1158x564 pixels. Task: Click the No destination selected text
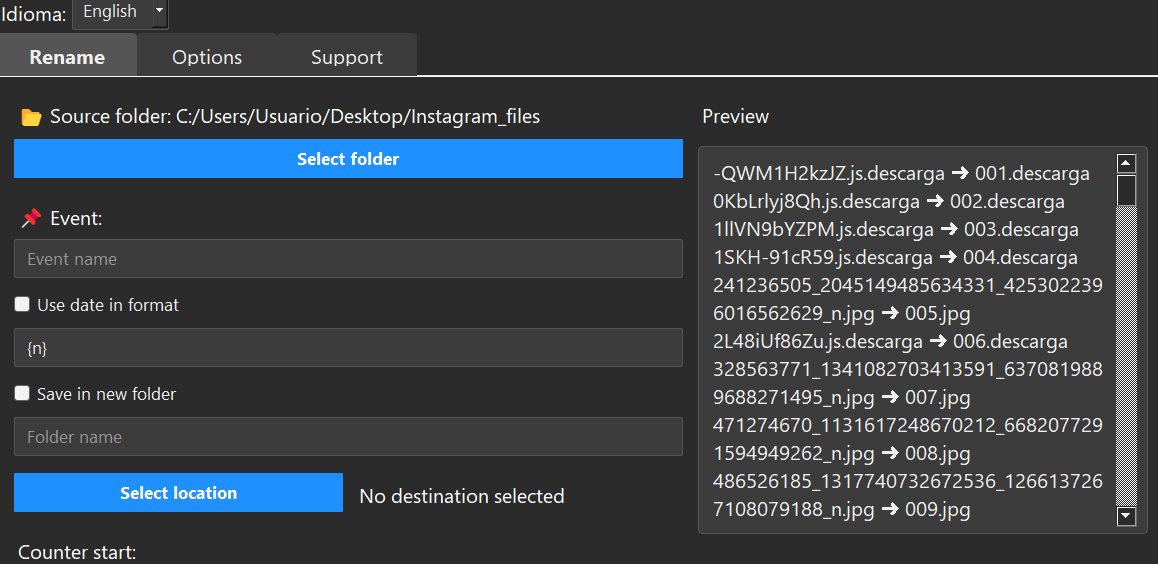(x=461, y=496)
